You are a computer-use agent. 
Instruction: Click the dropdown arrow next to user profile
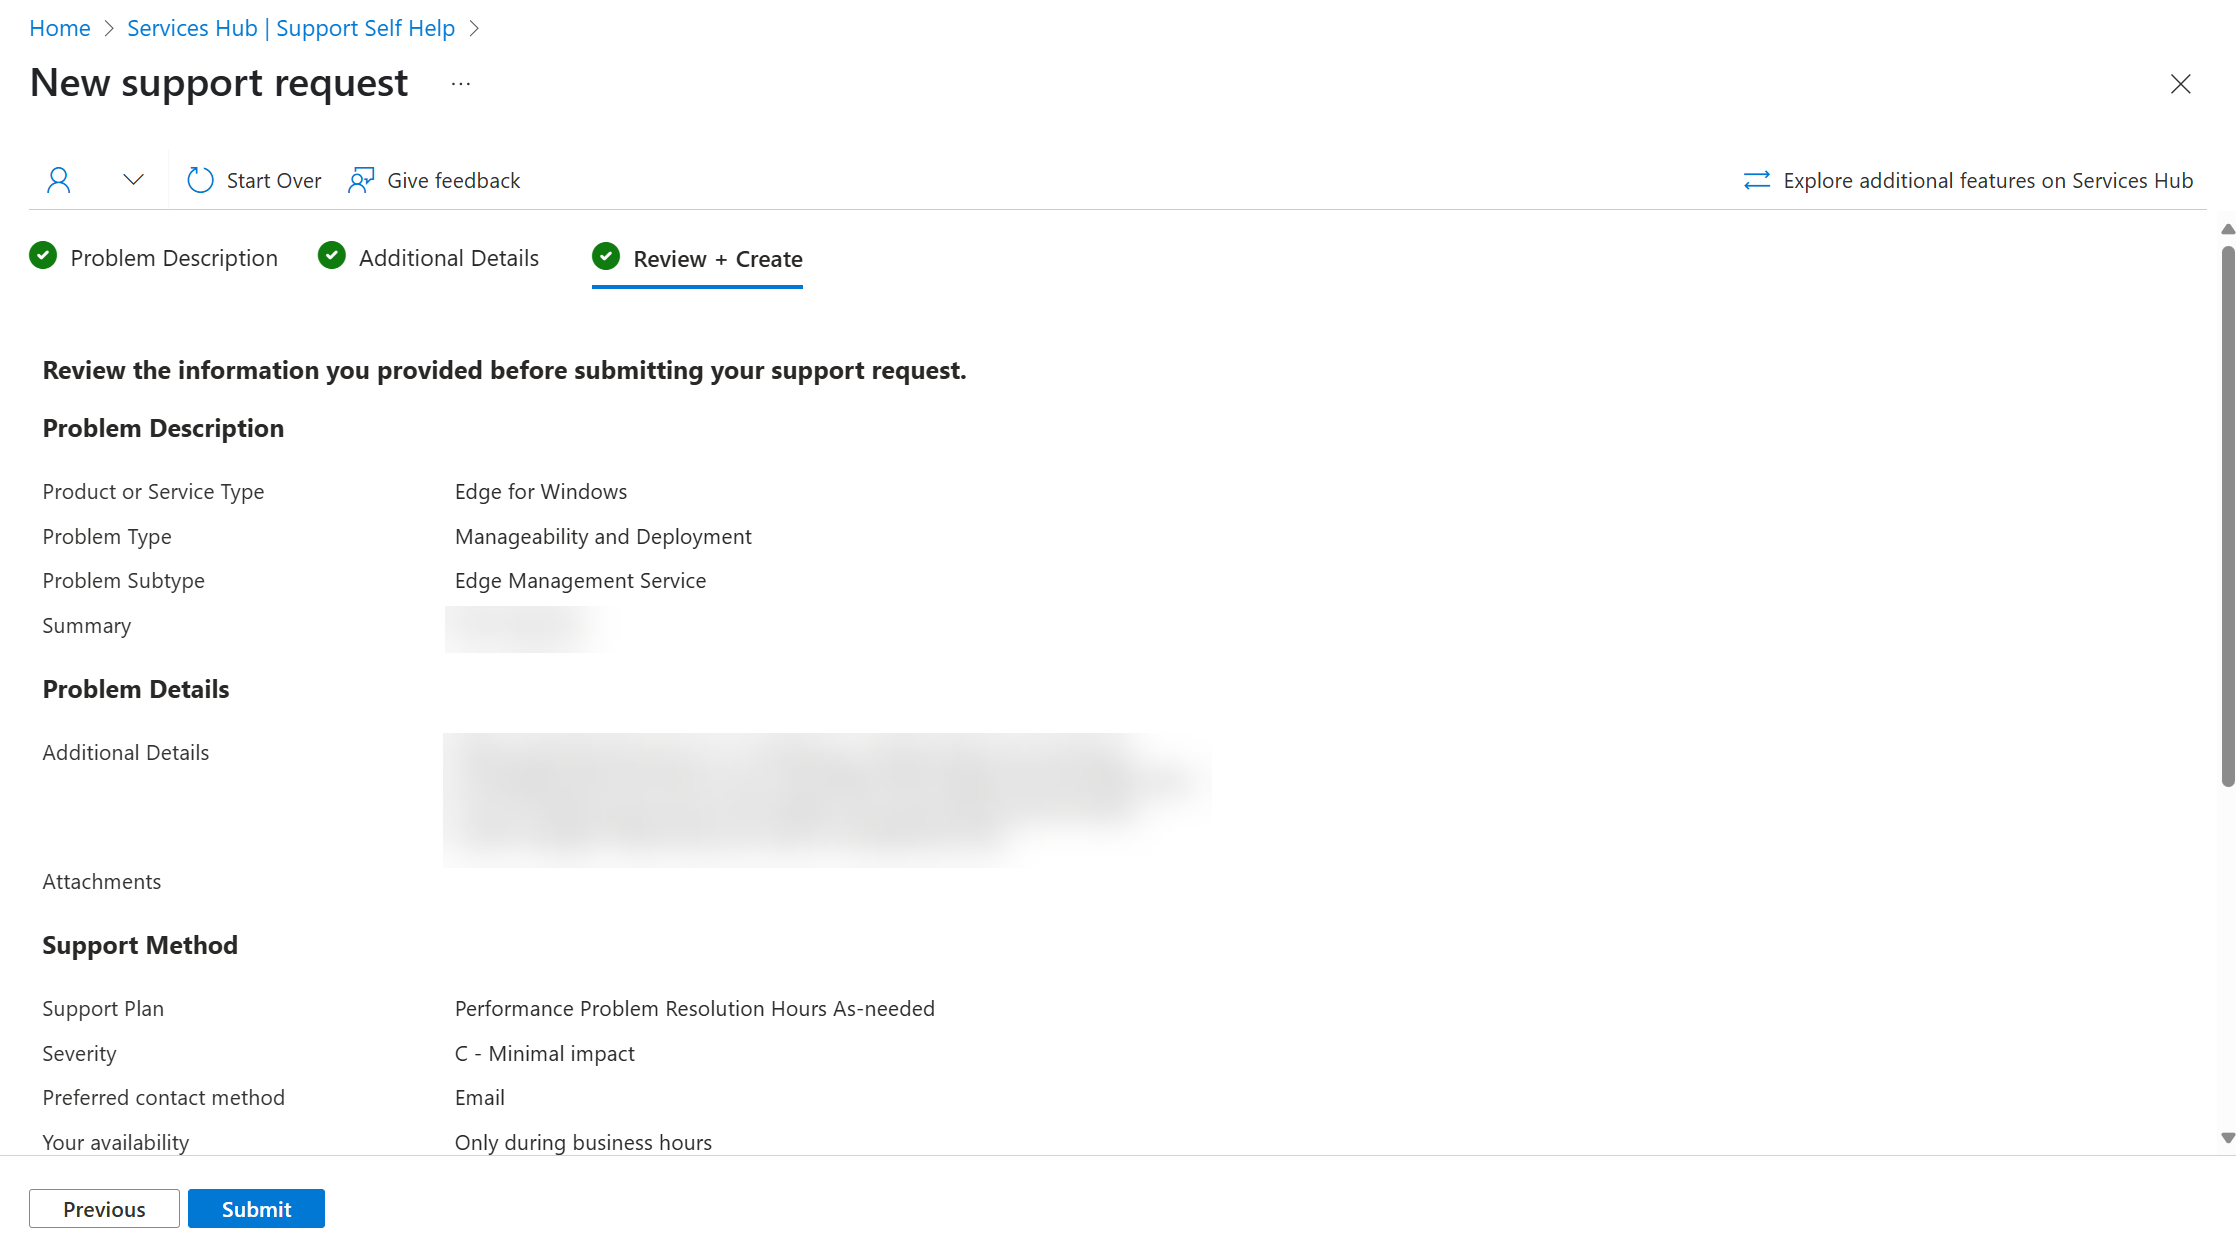coord(131,179)
